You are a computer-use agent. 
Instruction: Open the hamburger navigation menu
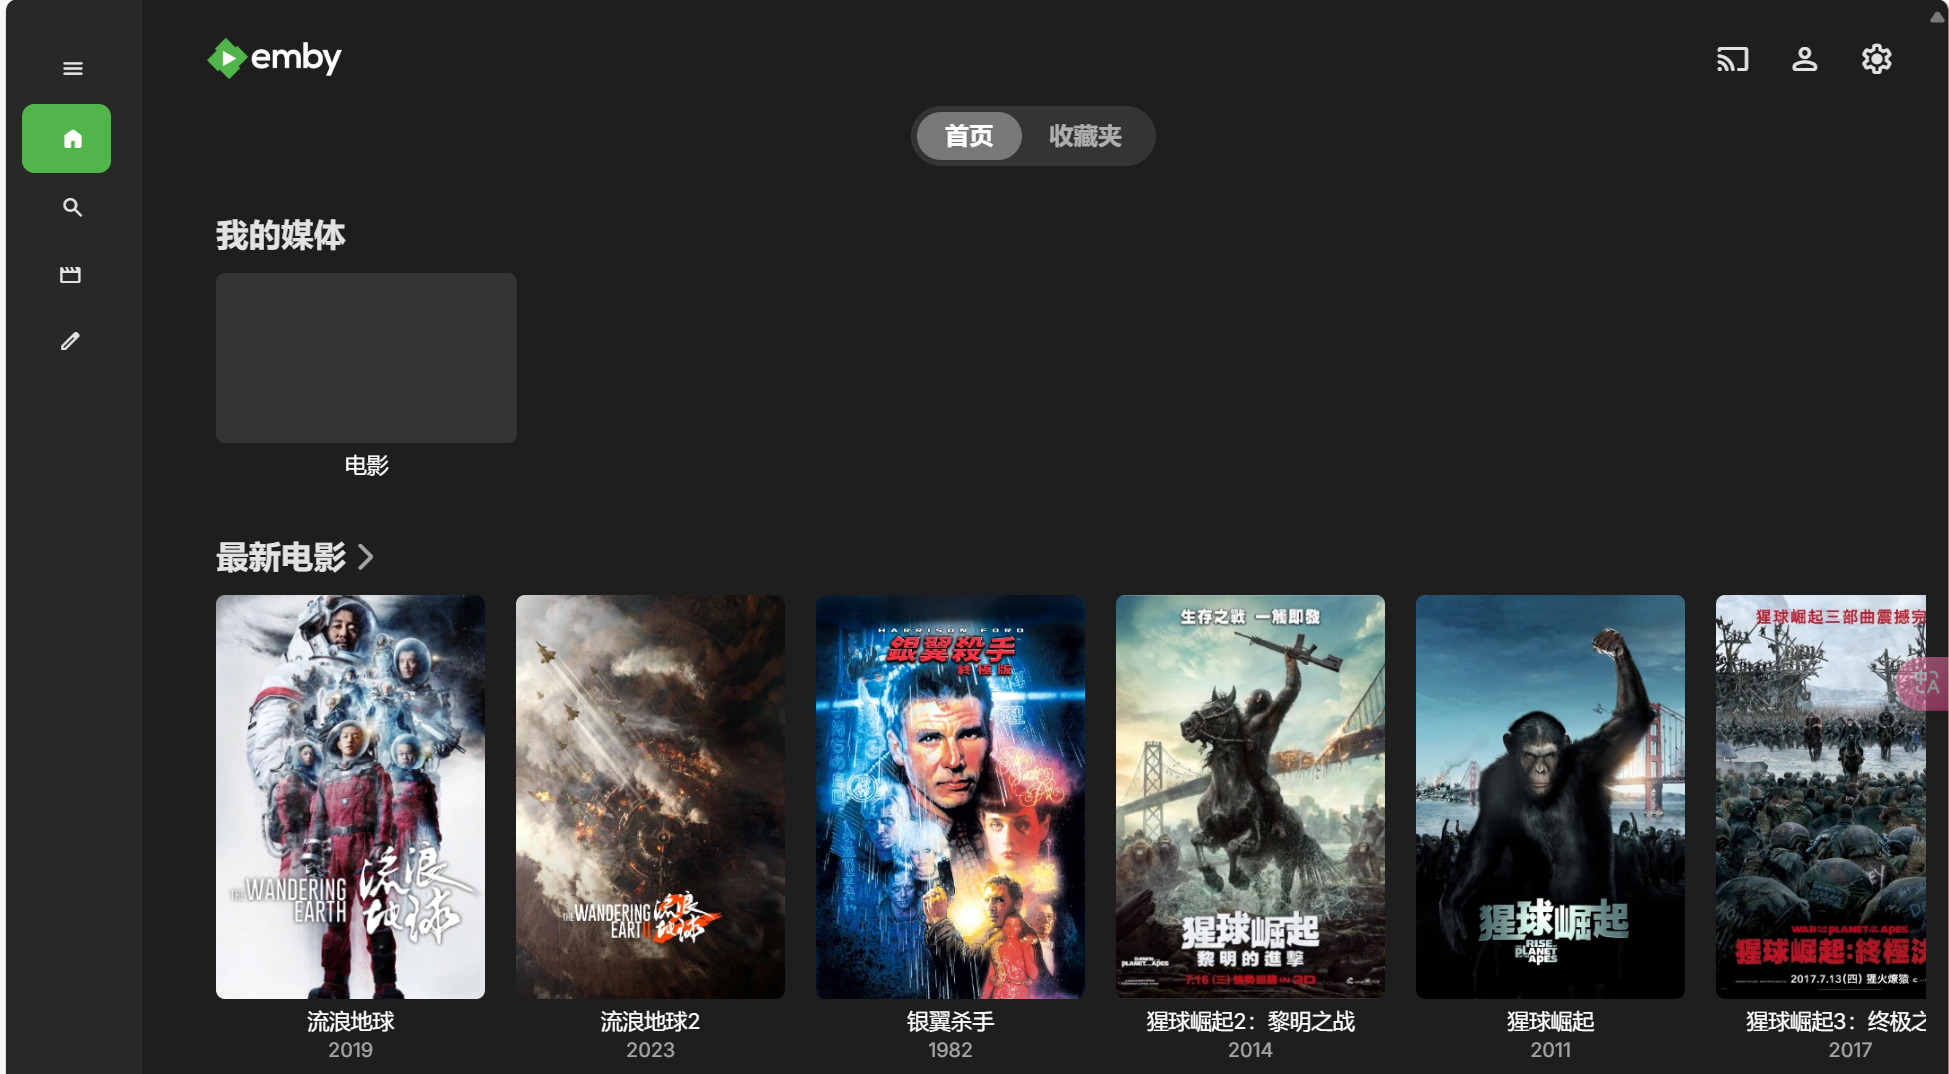[x=72, y=69]
